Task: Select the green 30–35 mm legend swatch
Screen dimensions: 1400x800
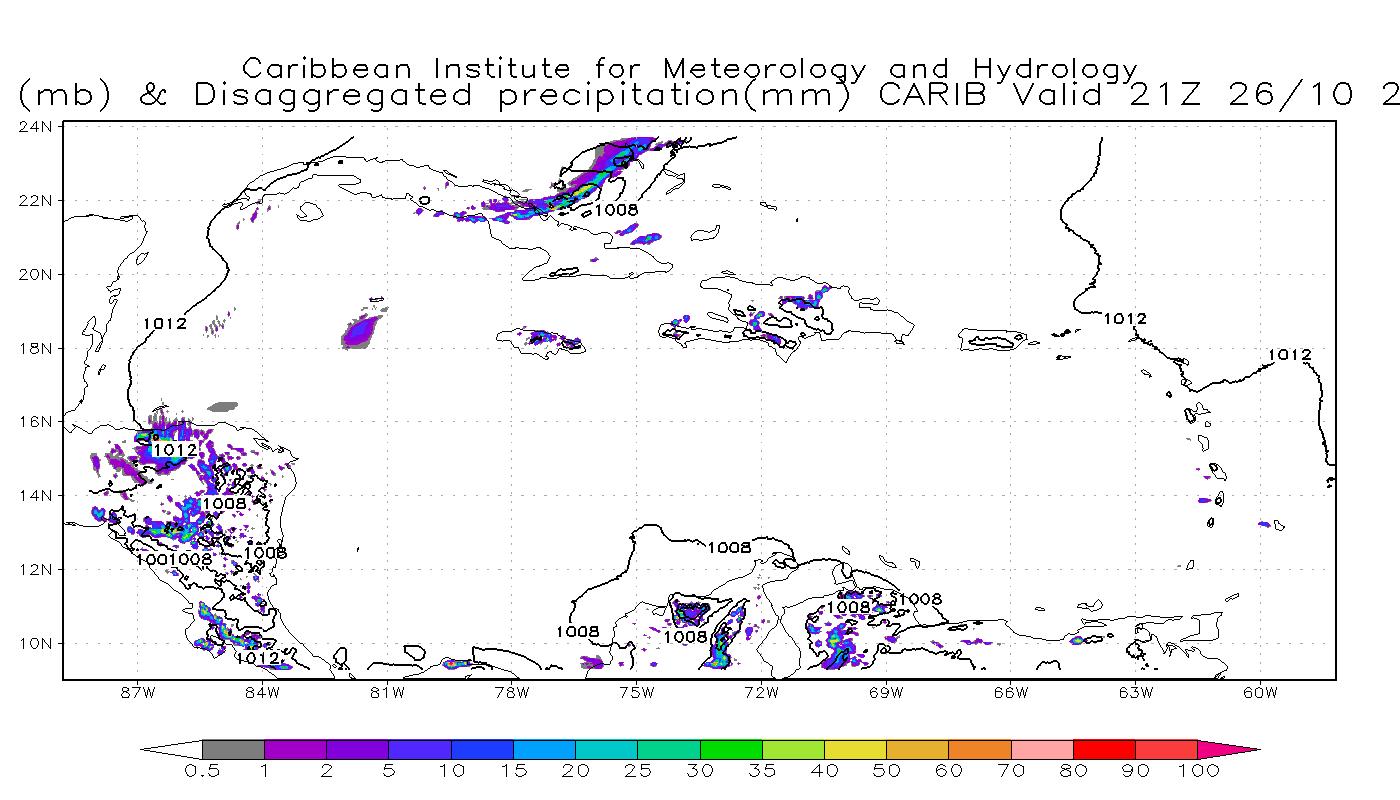Action: (x=731, y=749)
